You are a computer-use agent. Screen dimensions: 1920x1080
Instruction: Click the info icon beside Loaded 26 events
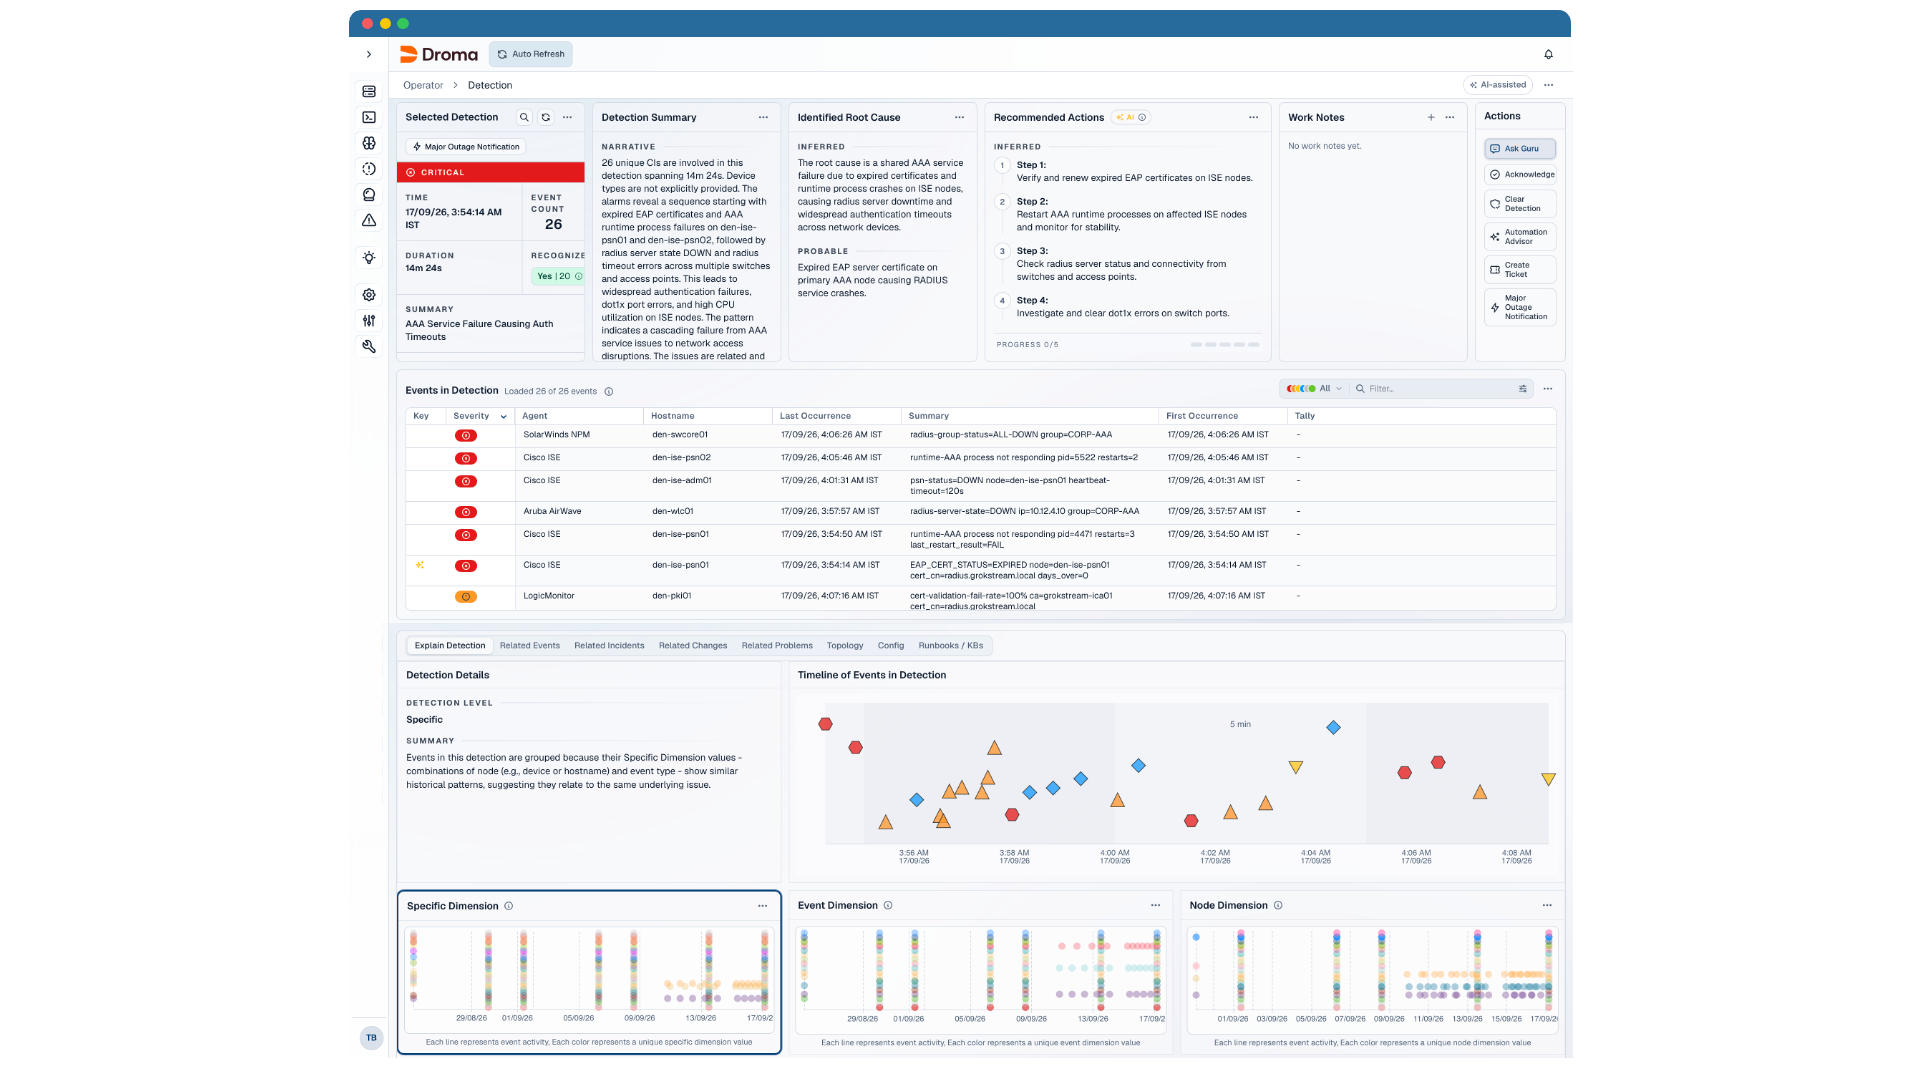tap(609, 391)
